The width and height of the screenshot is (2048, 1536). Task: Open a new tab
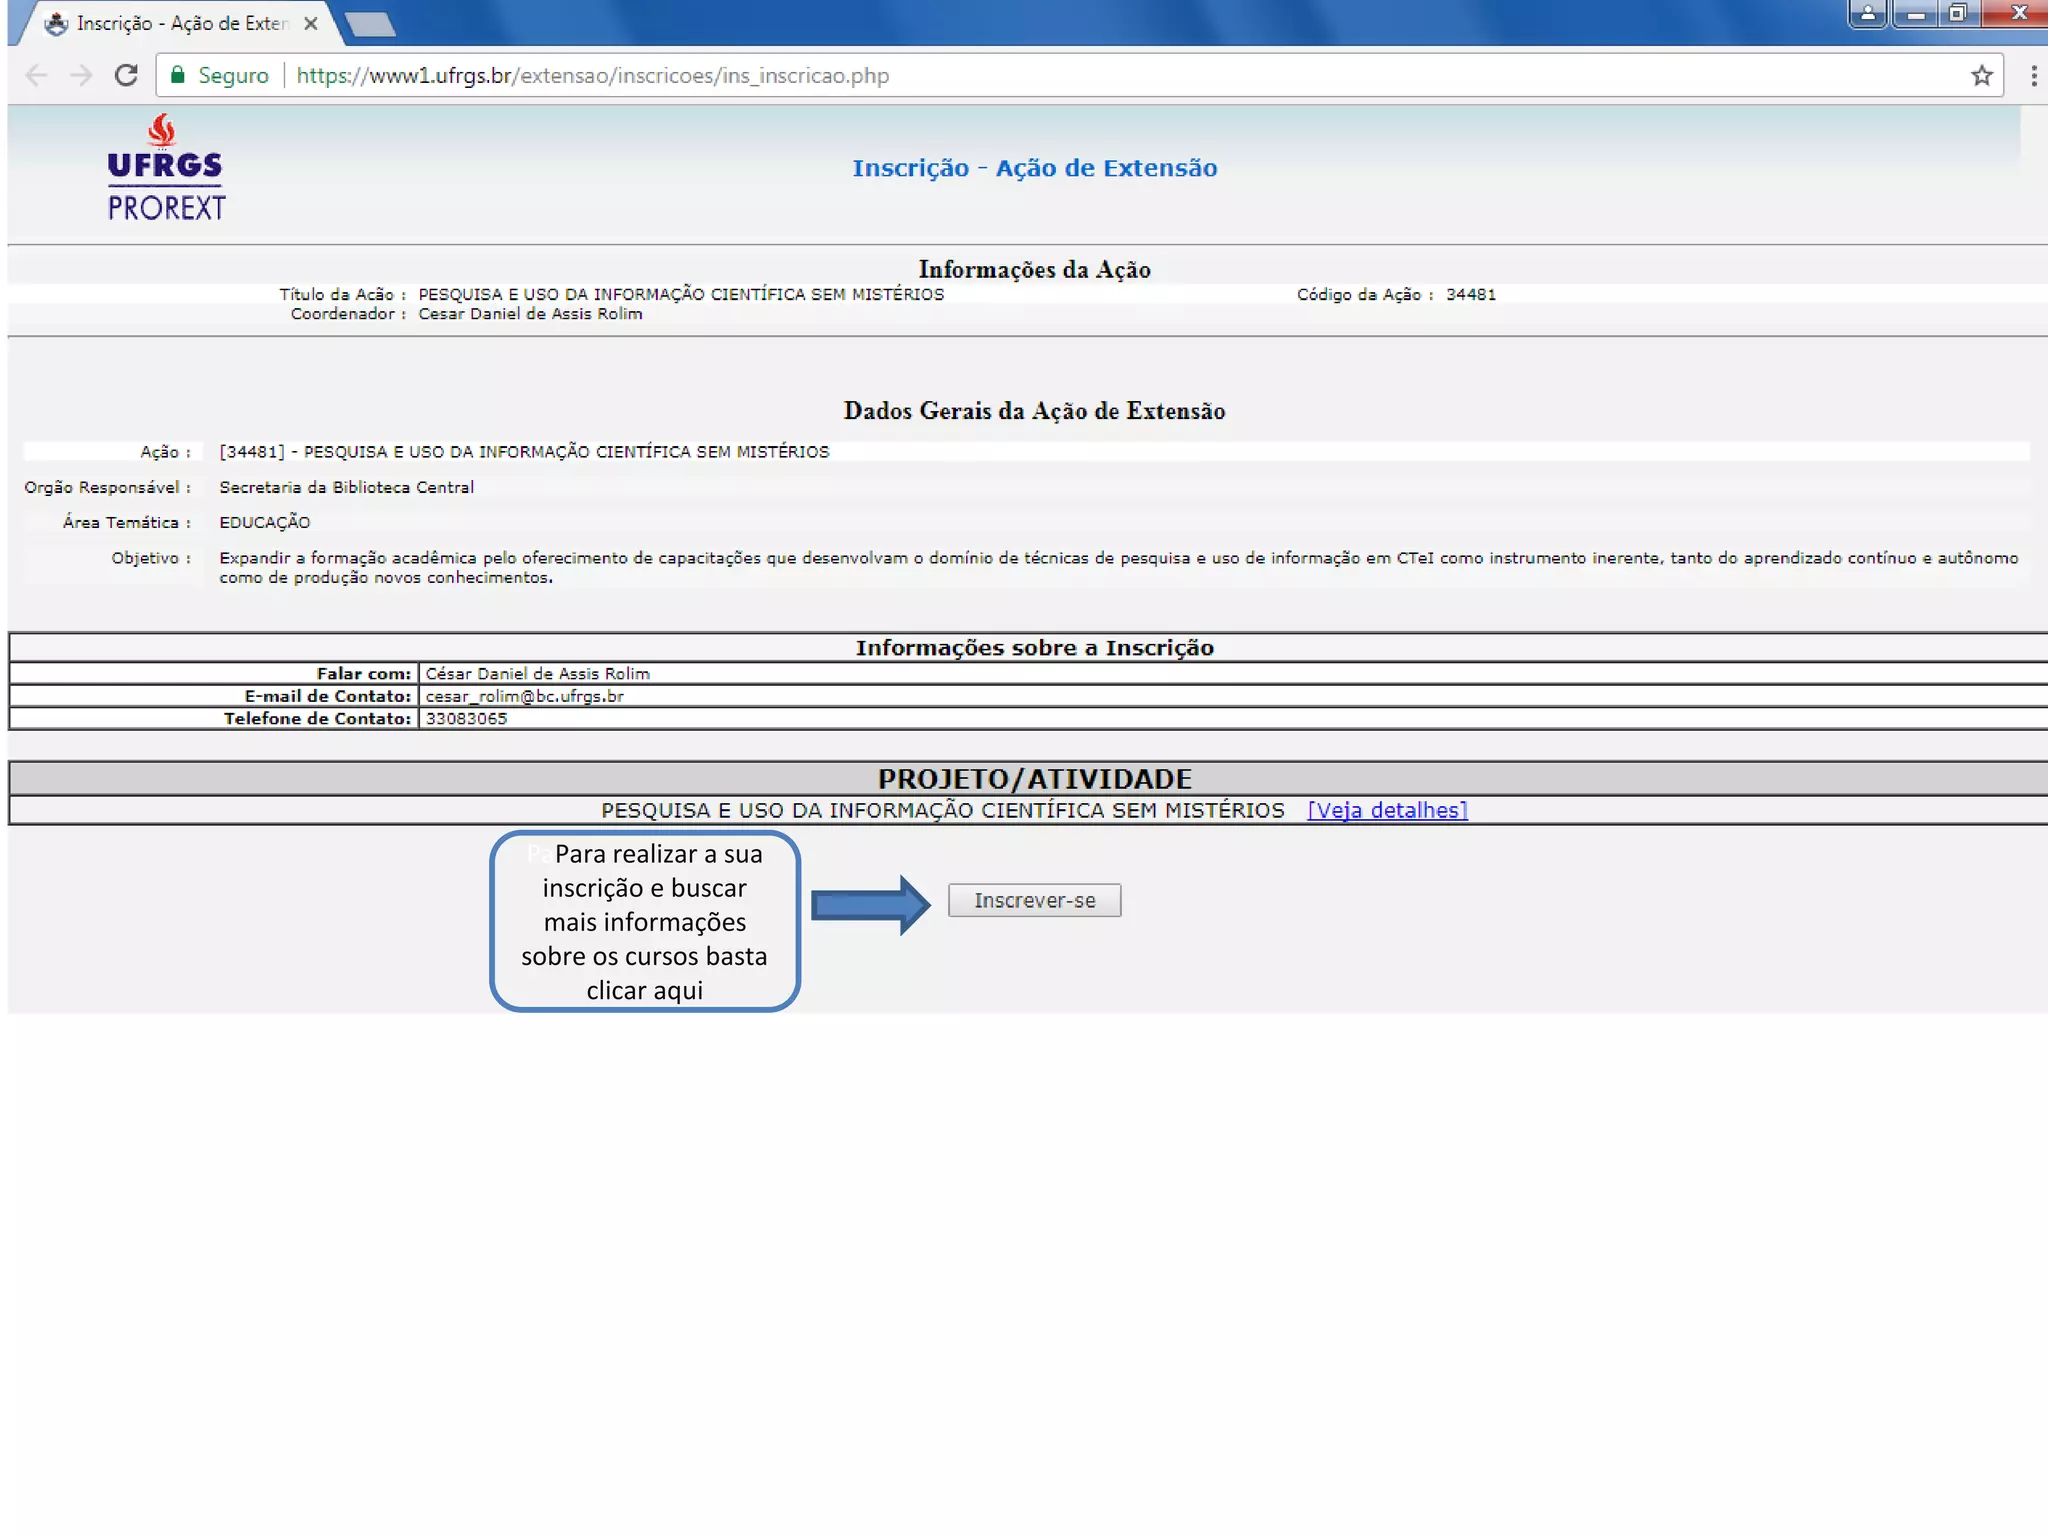[371, 24]
